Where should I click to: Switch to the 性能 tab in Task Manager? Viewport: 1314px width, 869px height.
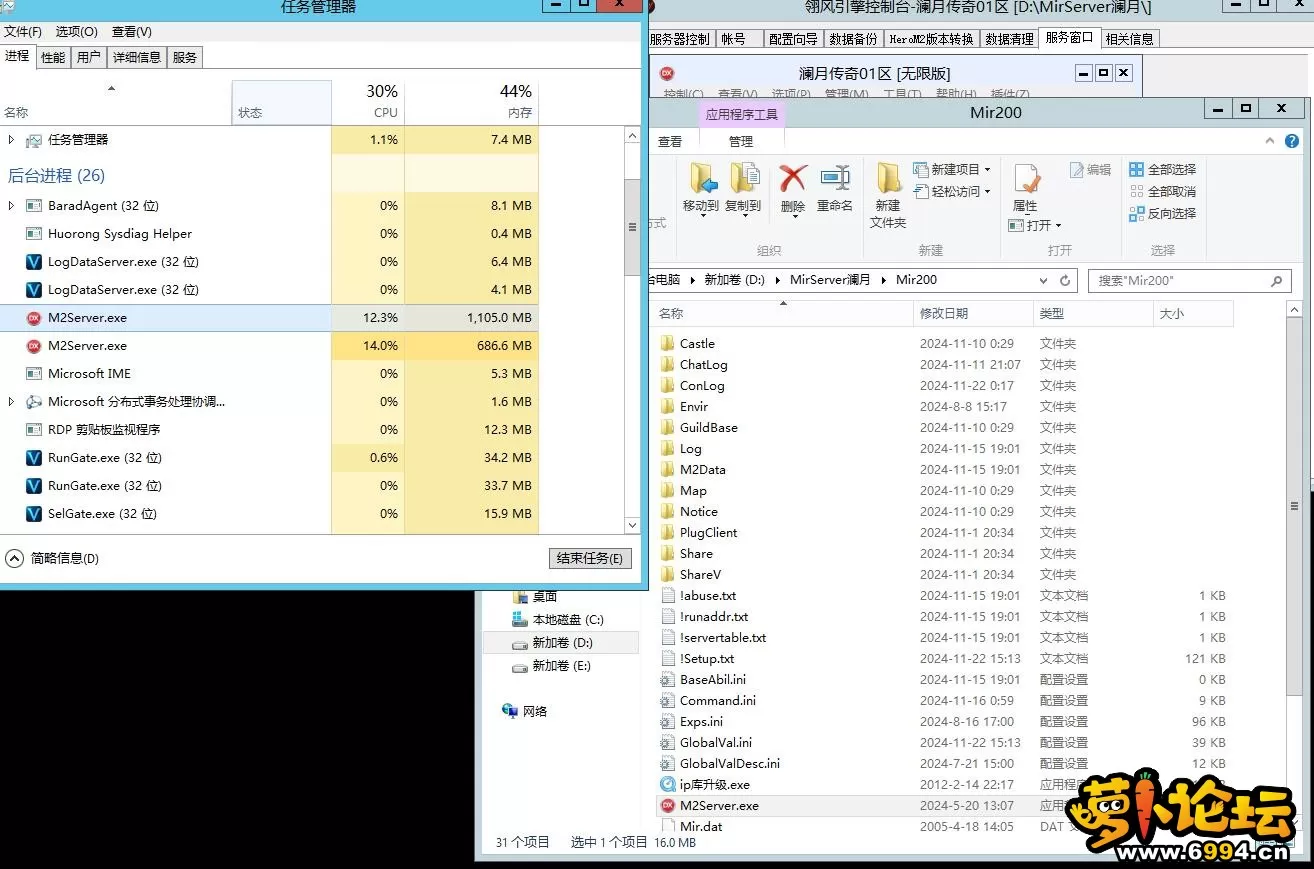coord(53,57)
